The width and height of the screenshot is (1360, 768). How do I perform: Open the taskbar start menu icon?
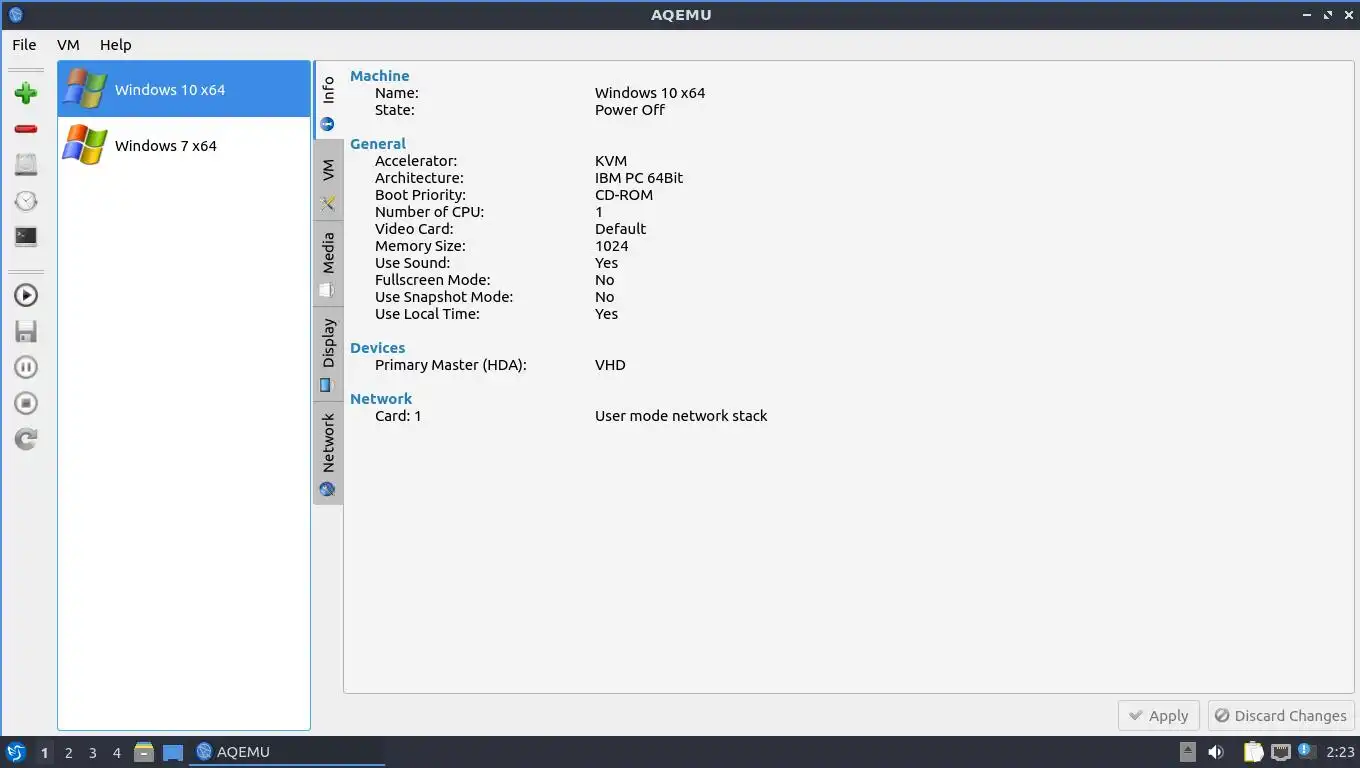15,752
